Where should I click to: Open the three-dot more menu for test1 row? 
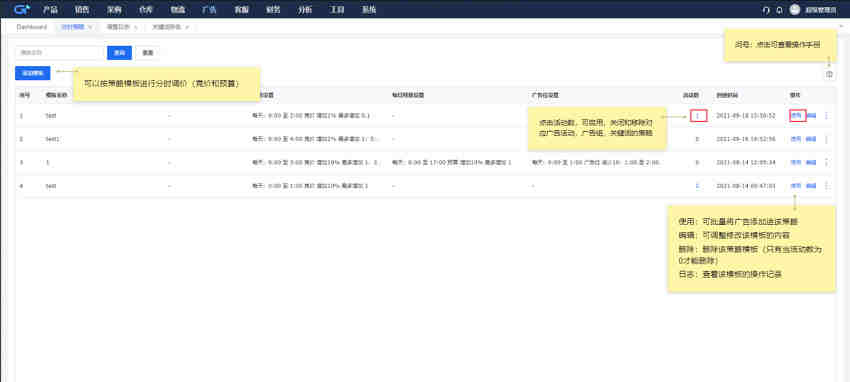click(826, 139)
